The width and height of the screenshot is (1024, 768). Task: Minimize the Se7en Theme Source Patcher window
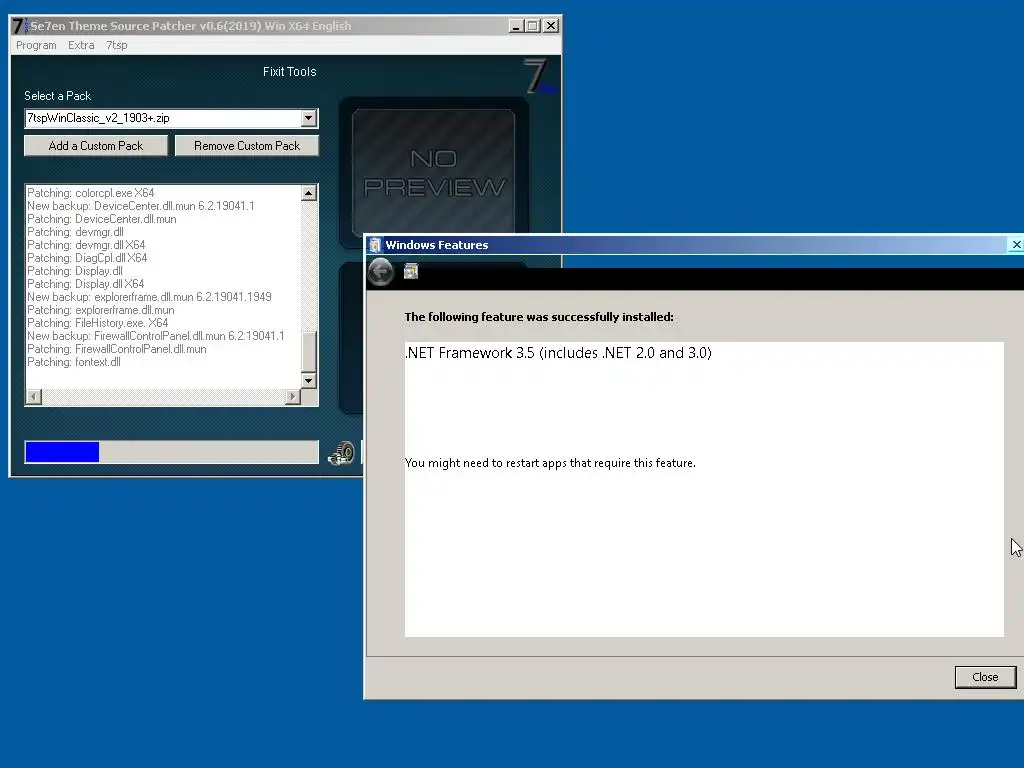[517, 26]
